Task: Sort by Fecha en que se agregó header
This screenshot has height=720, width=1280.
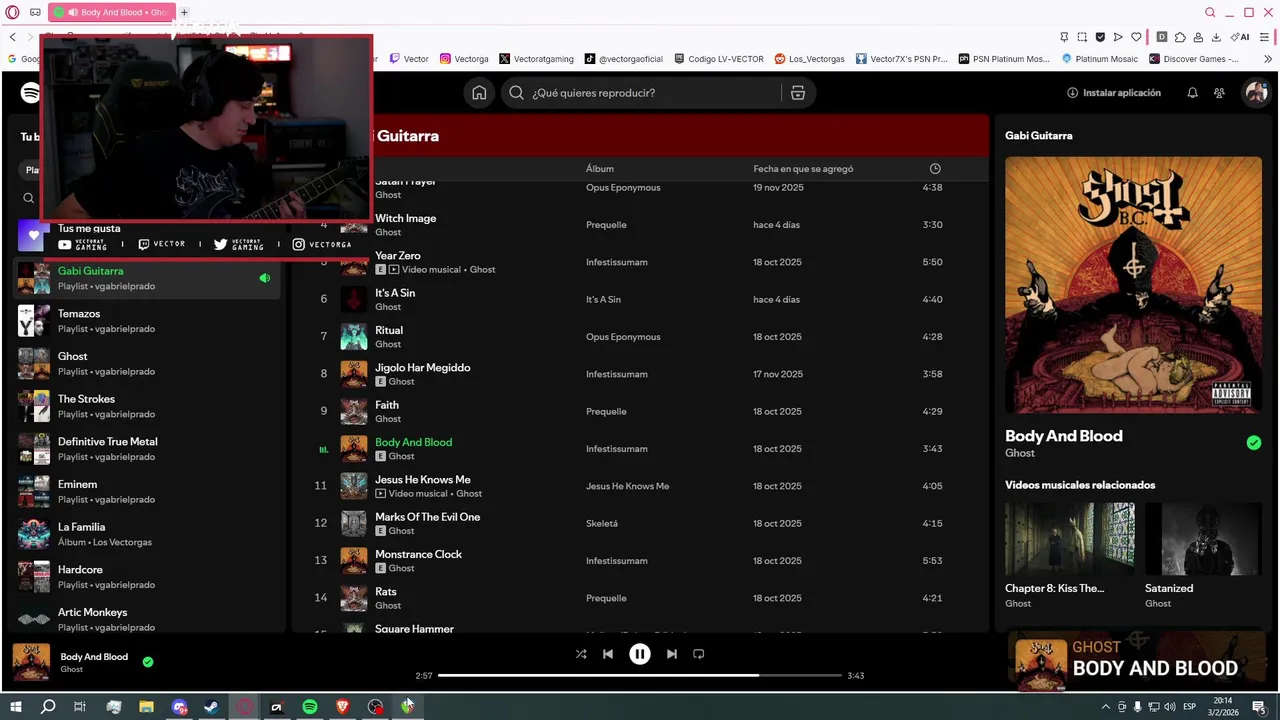Action: pos(803,169)
